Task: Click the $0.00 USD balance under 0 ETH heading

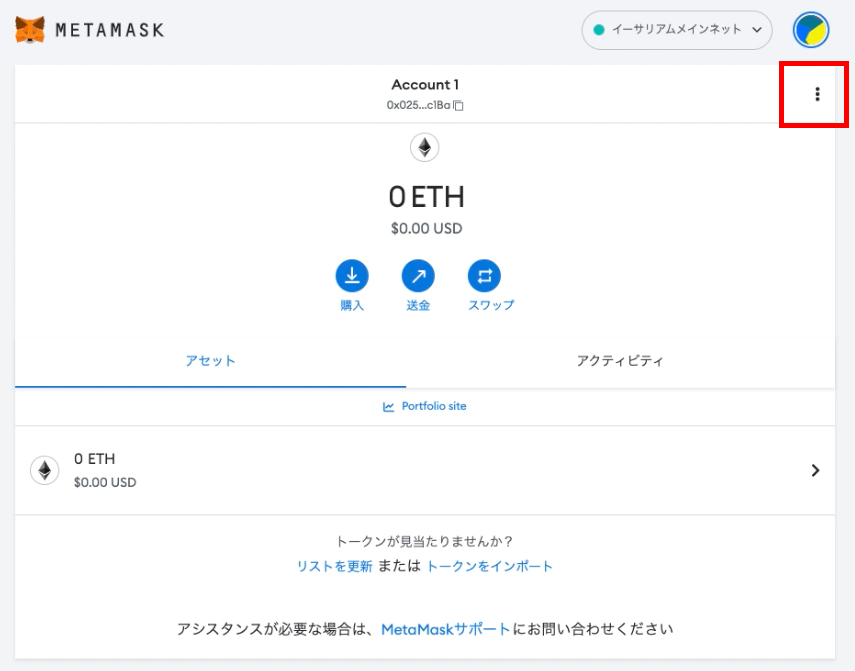Action: (x=426, y=228)
